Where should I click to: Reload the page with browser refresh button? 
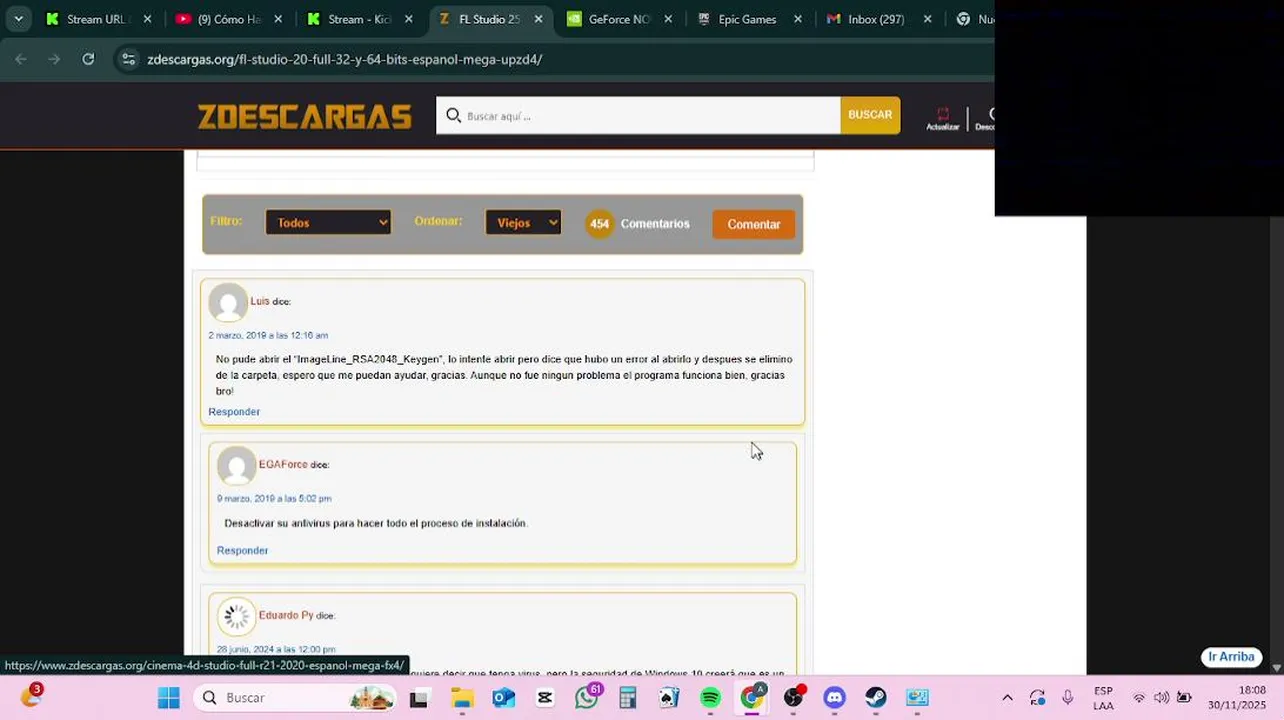[x=88, y=59]
